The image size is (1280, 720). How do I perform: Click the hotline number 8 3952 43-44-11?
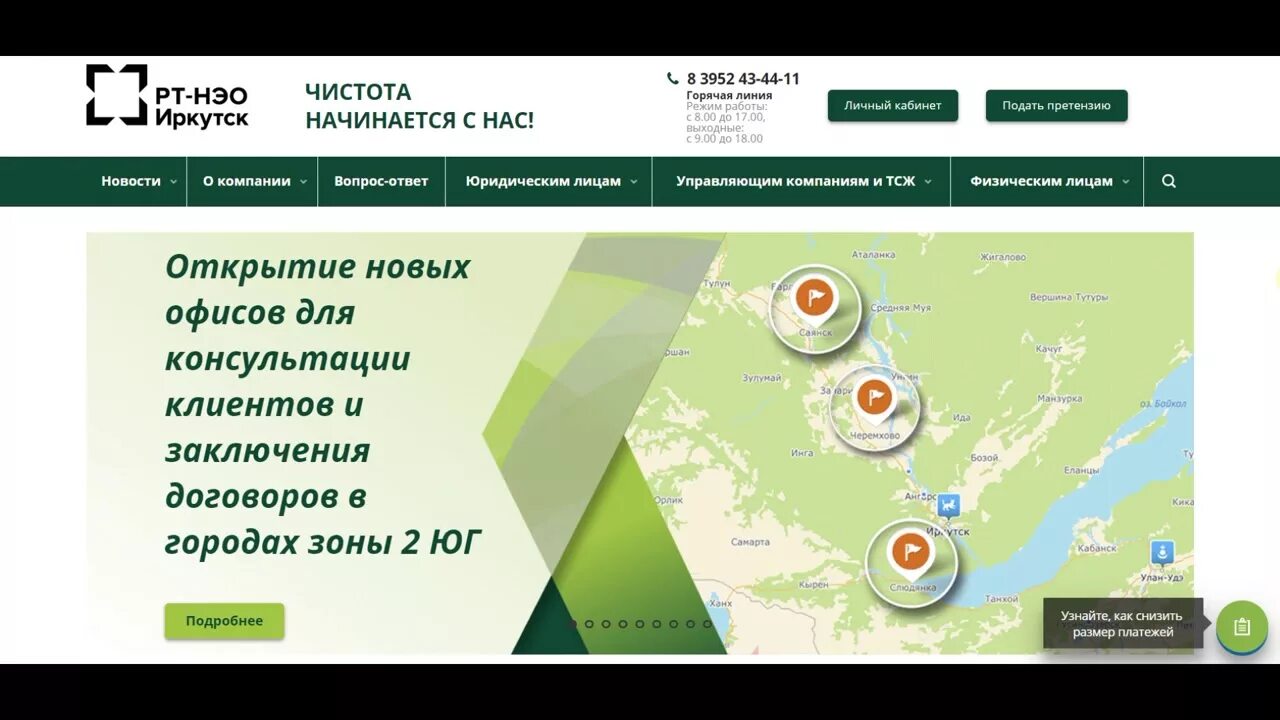(x=743, y=79)
